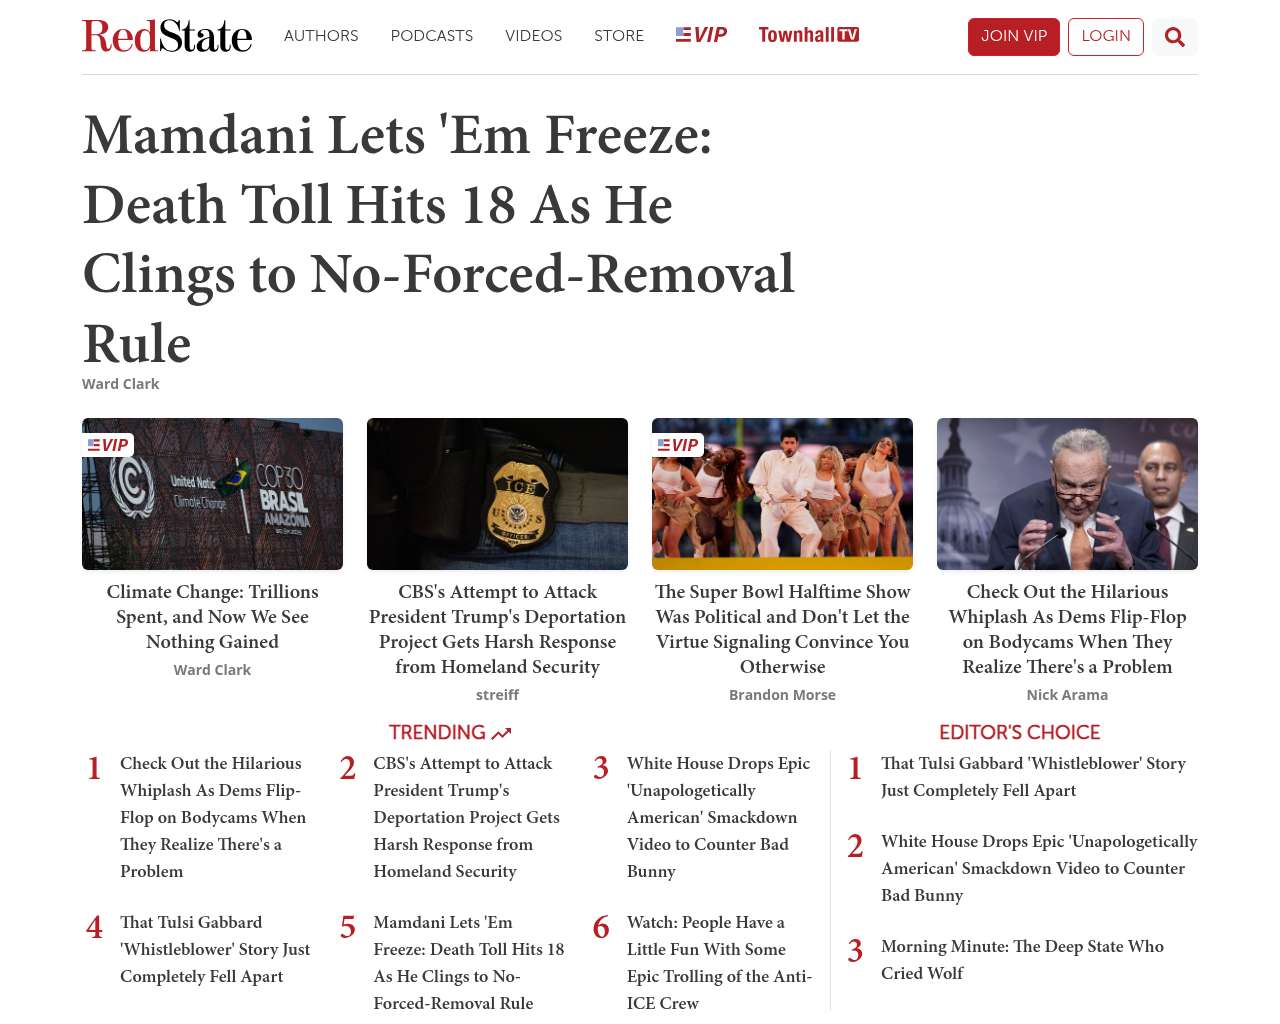Open the VIP flag logo in navigation
Image resolution: width=1280 pixels, height=1024 pixels.
pyautogui.click(x=701, y=35)
